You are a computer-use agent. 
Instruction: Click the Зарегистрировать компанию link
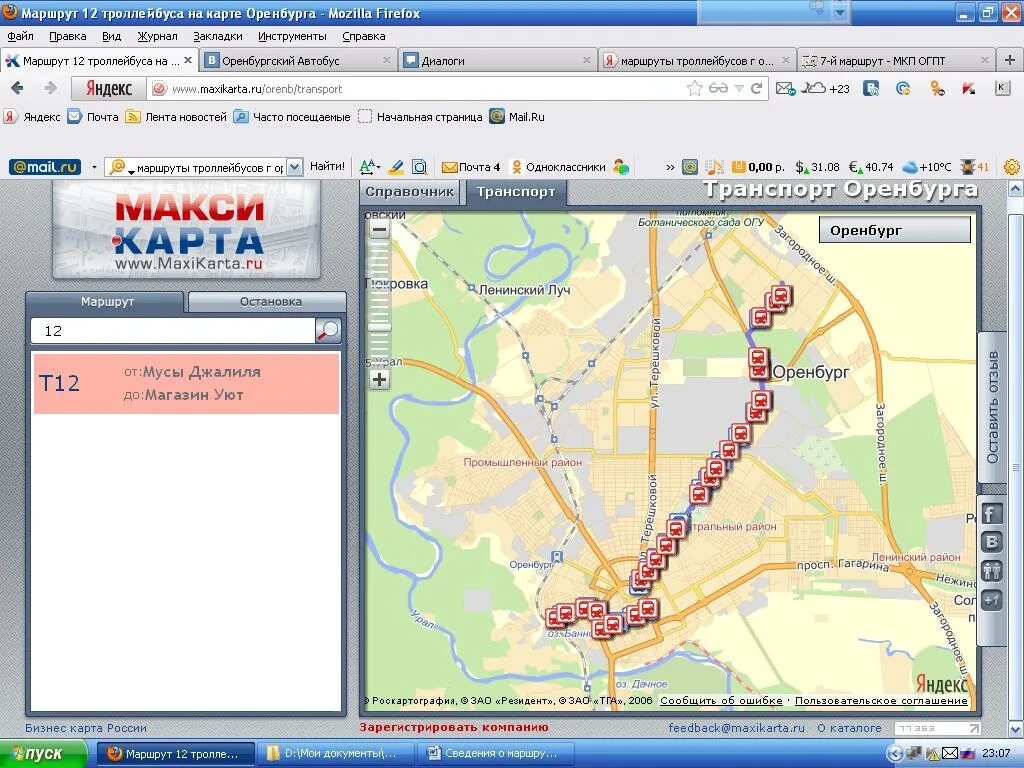(454, 728)
